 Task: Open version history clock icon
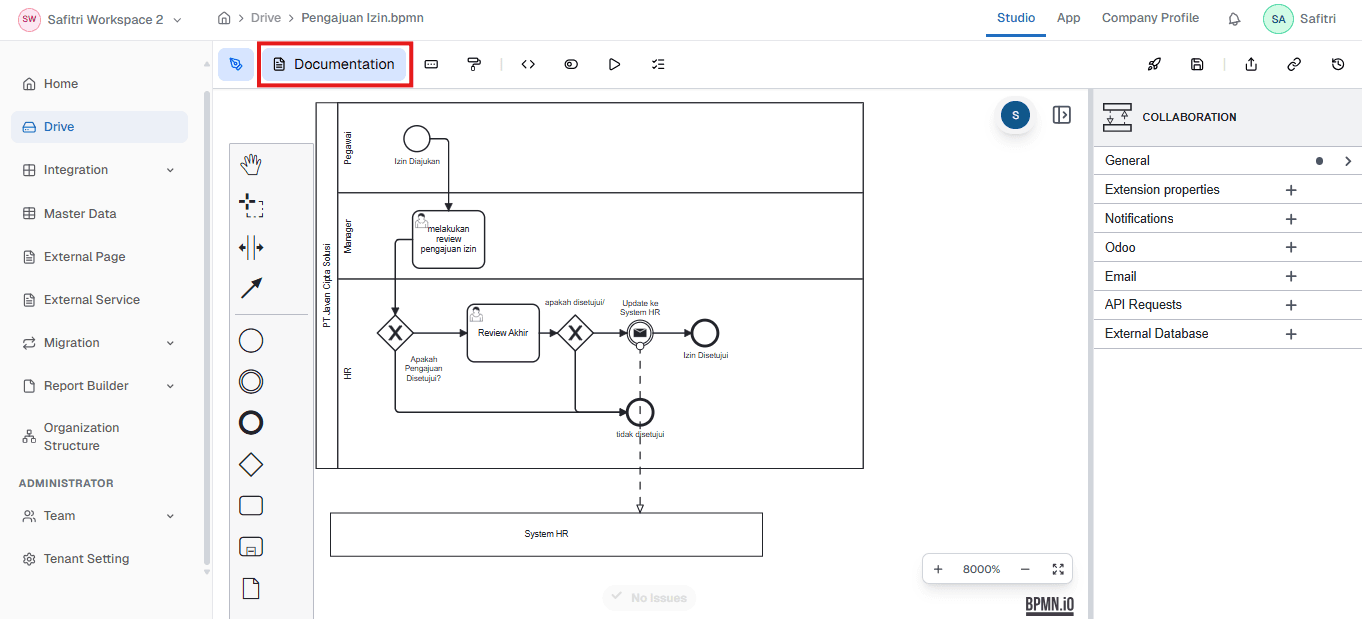pyautogui.click(x=1338, y=64)
